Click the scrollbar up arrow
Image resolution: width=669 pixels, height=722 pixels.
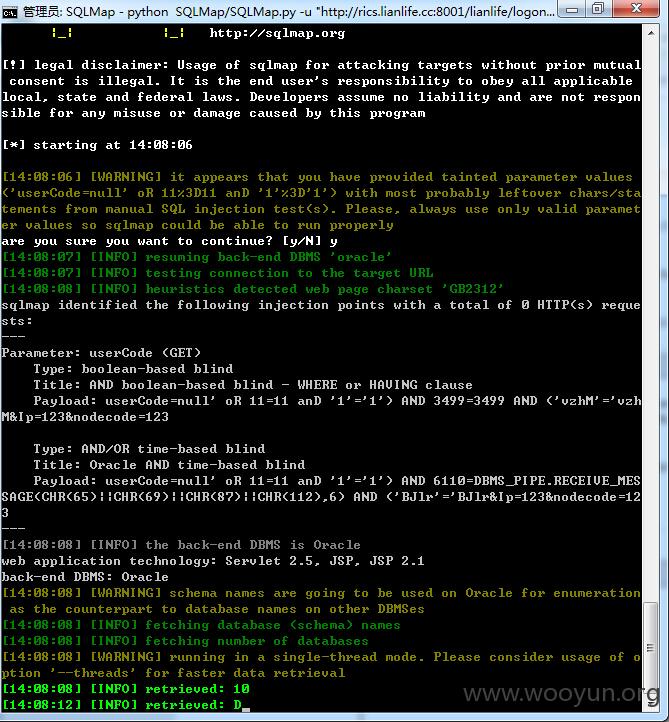(x=651, y=33)
